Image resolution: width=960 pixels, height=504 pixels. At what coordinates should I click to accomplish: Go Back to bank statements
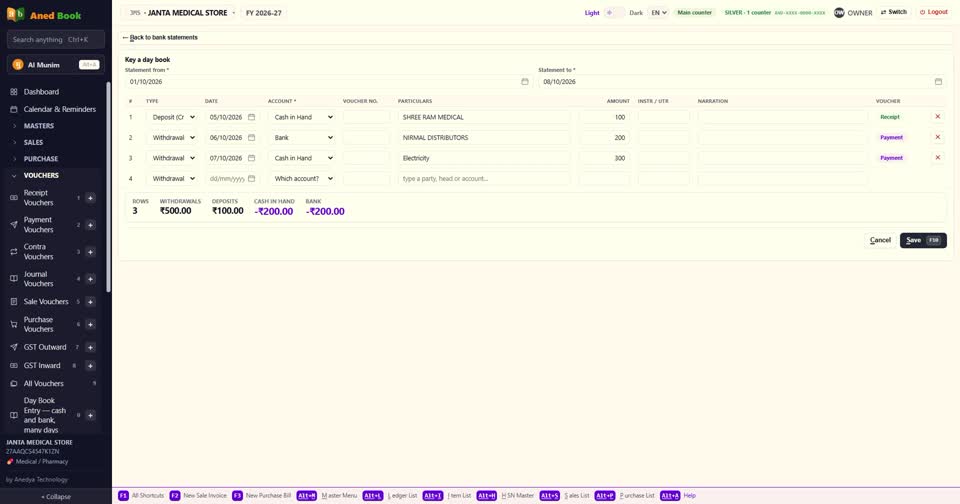coord(160,37)
